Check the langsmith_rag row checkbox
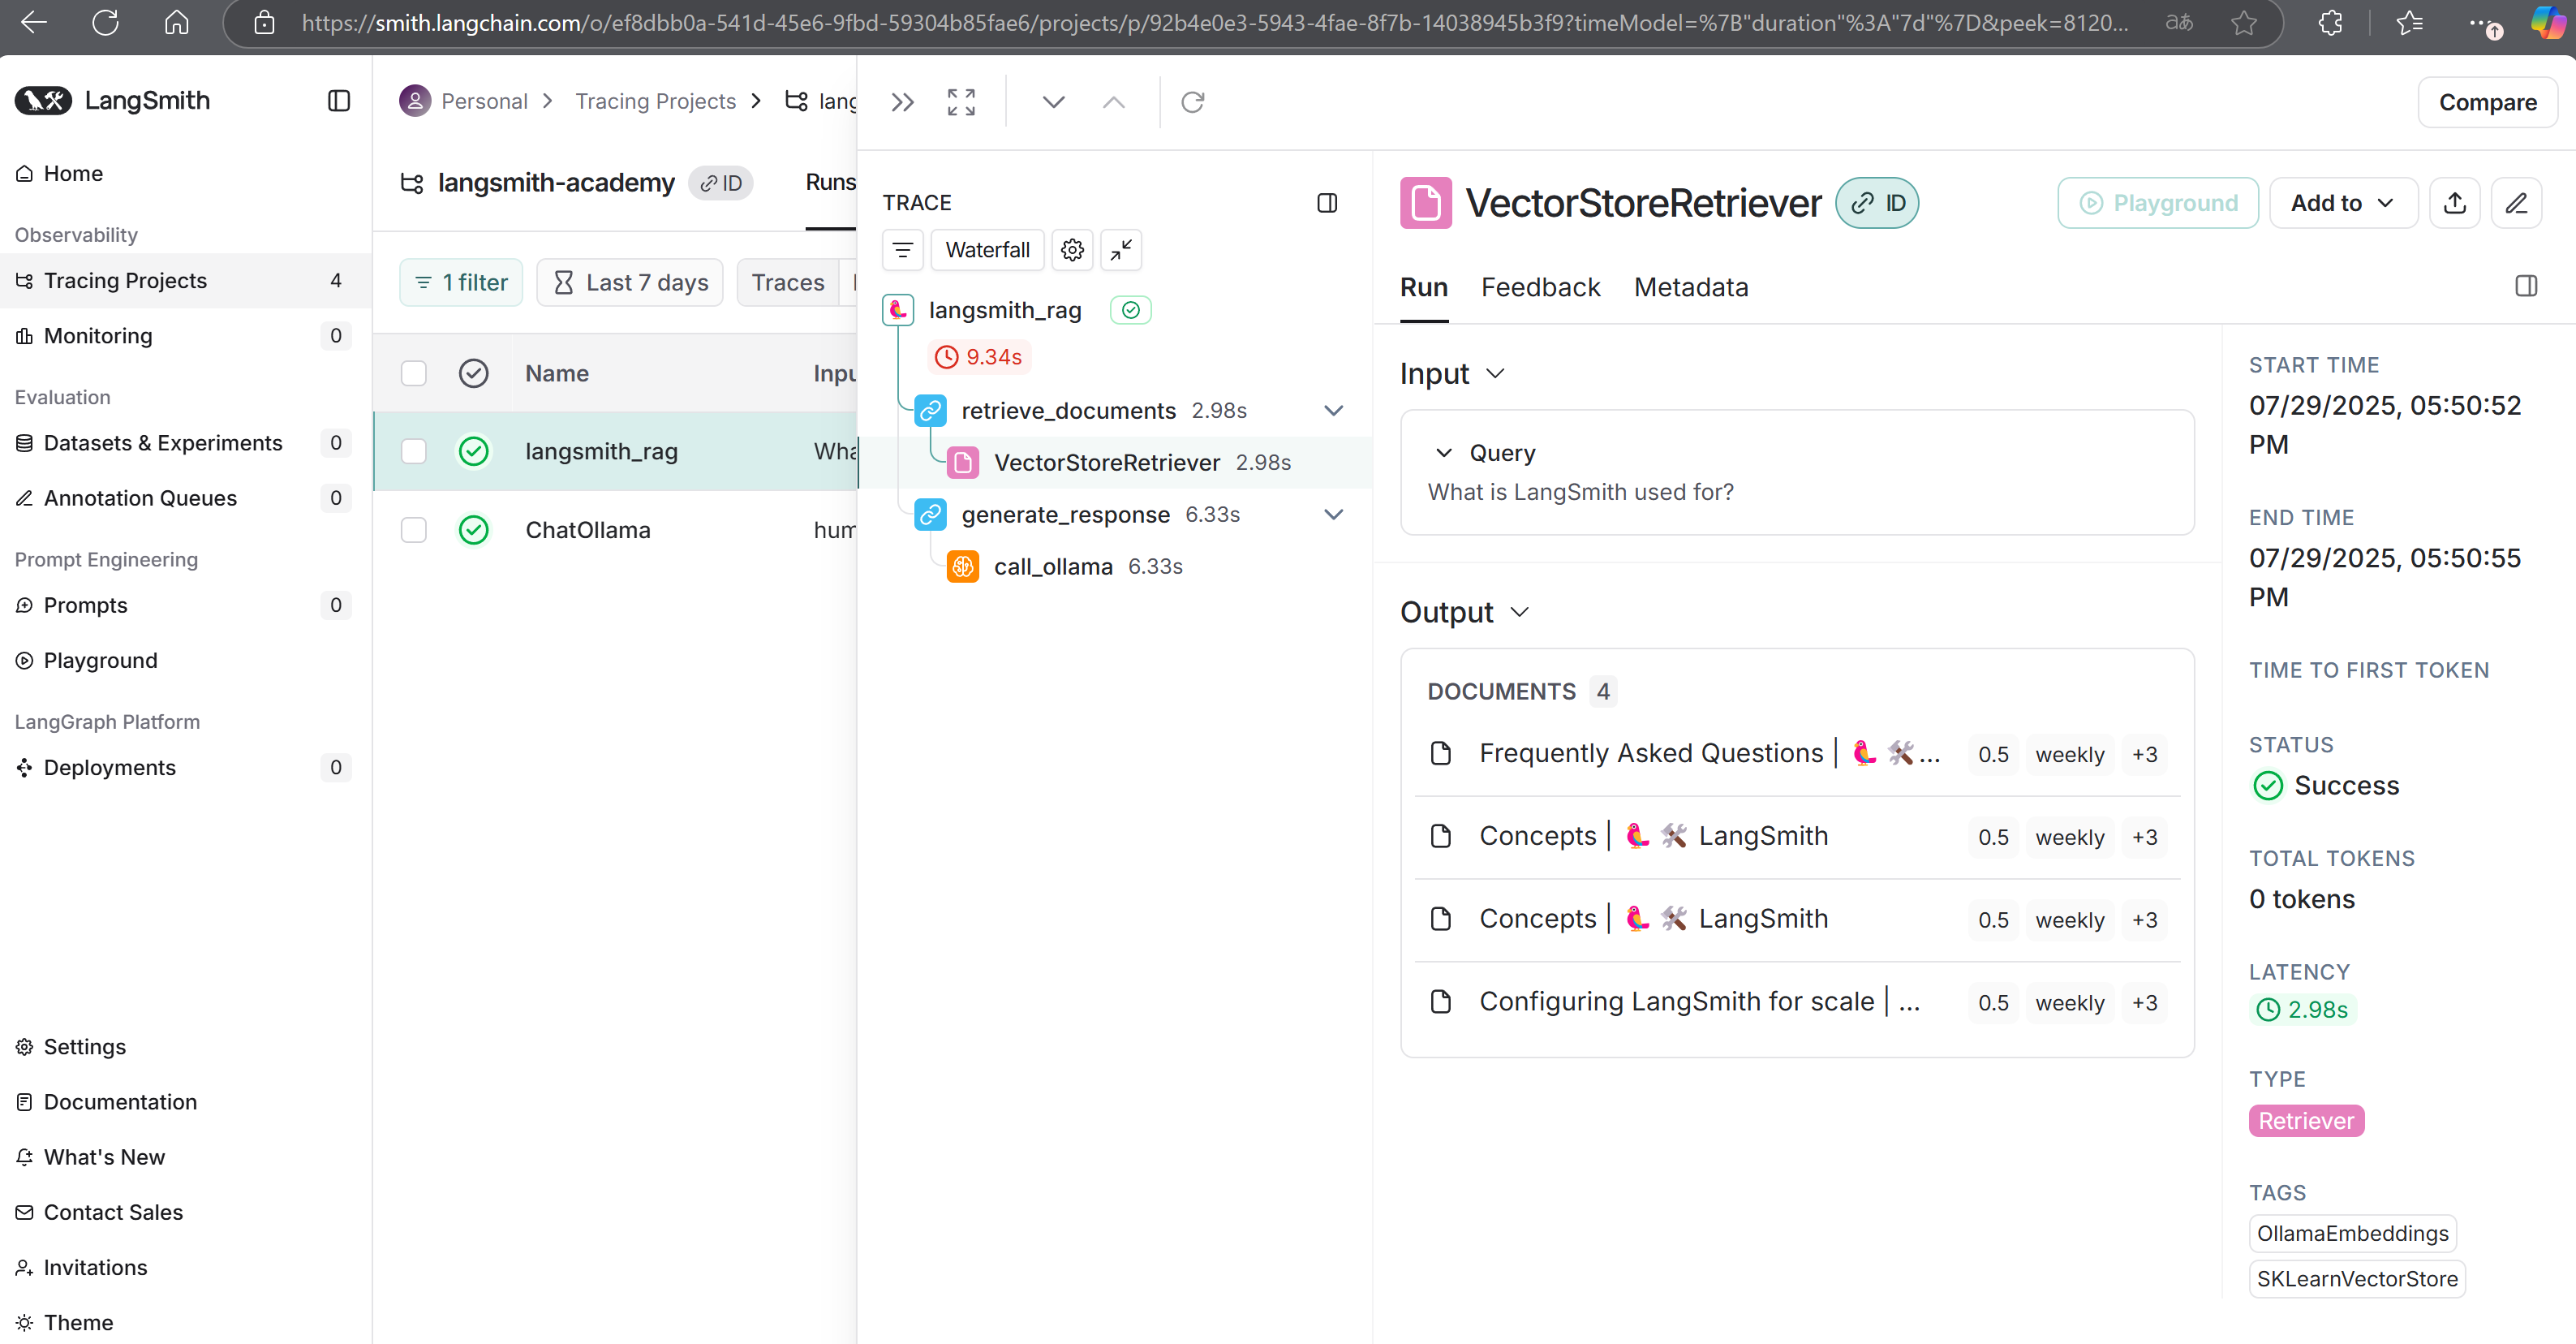 (413, 451)
